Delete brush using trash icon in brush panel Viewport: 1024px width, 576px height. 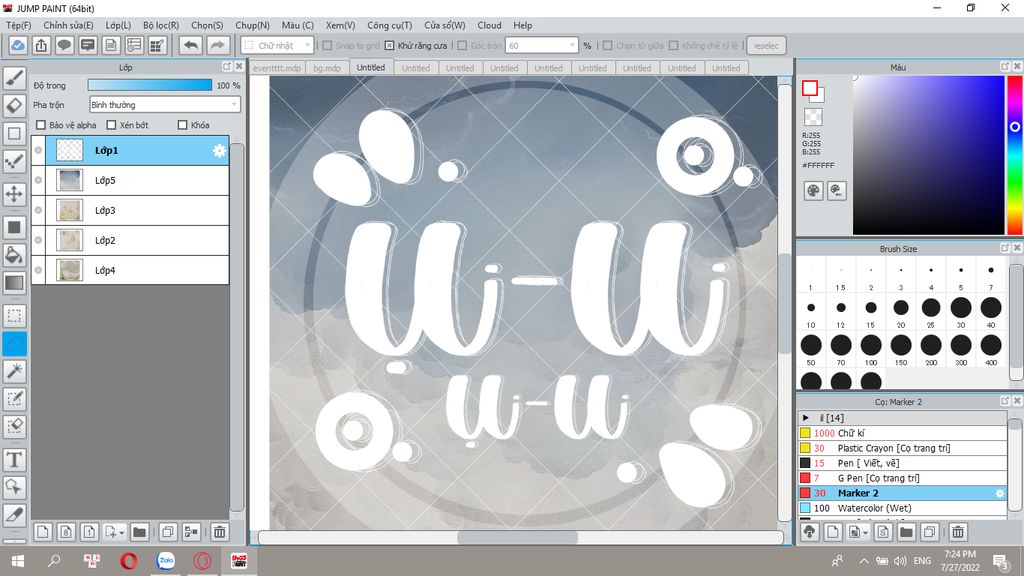957,532
